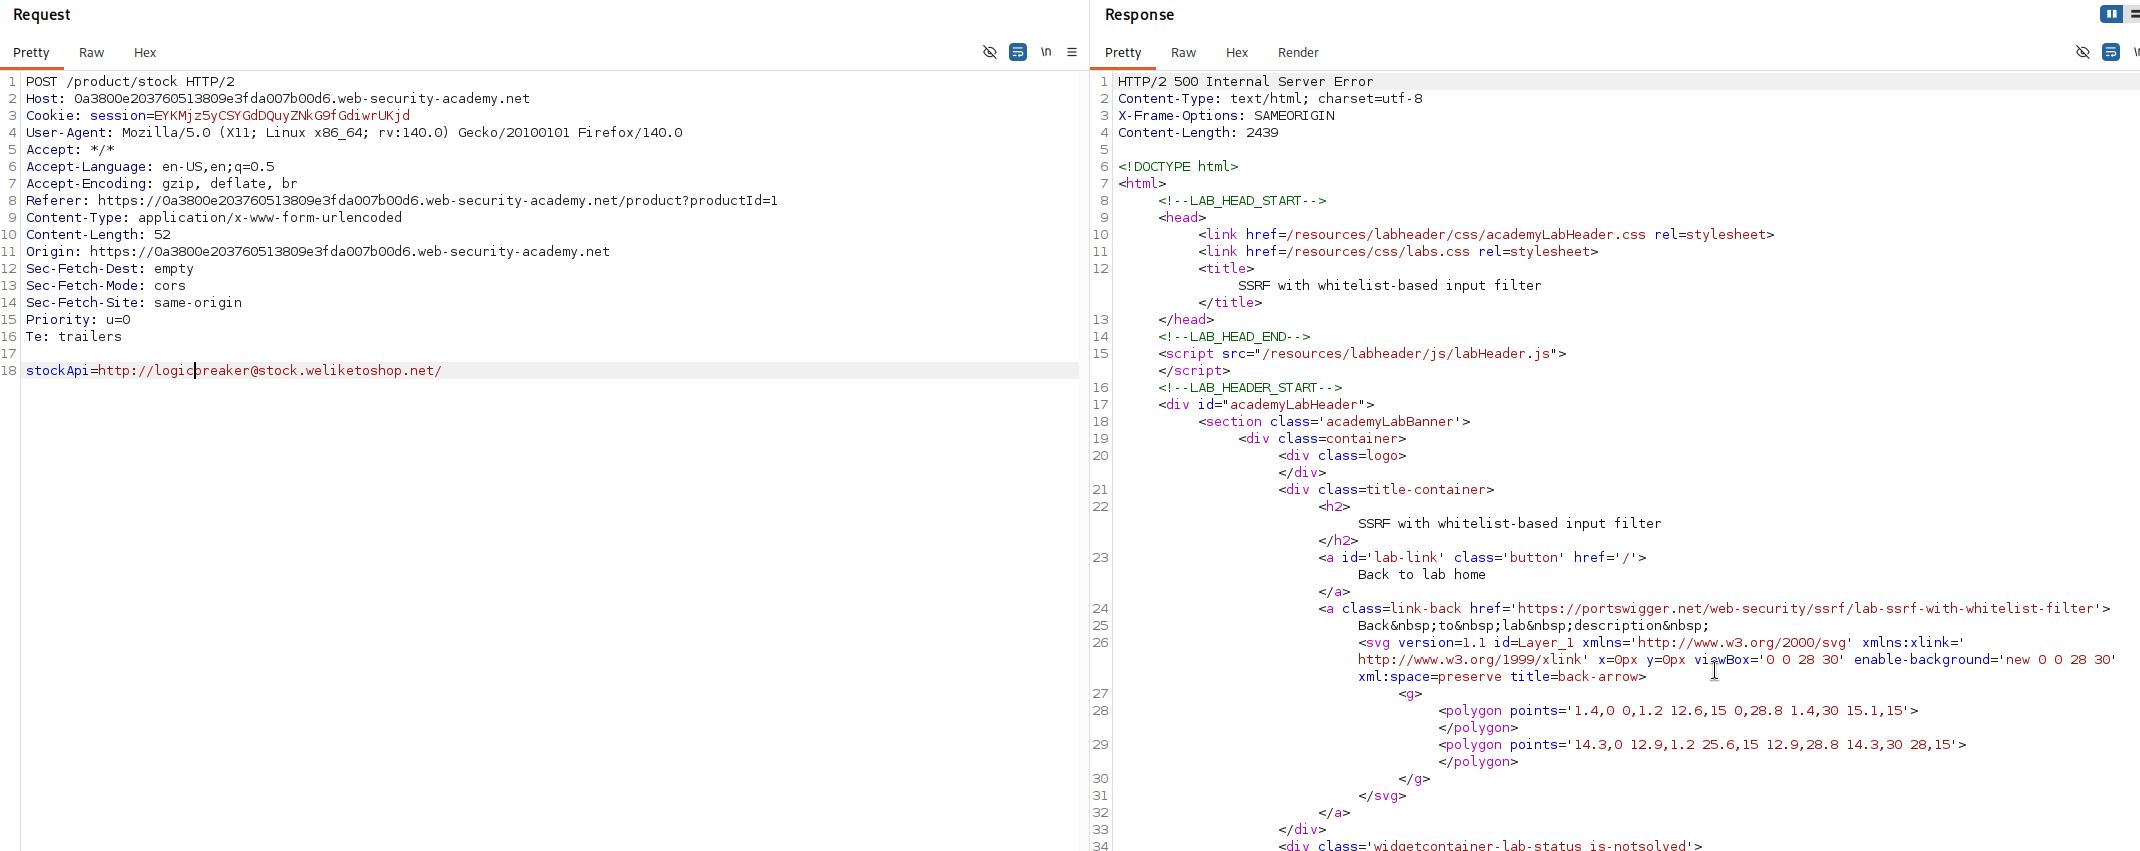Click the Response panel heading

click(1139, 15)
